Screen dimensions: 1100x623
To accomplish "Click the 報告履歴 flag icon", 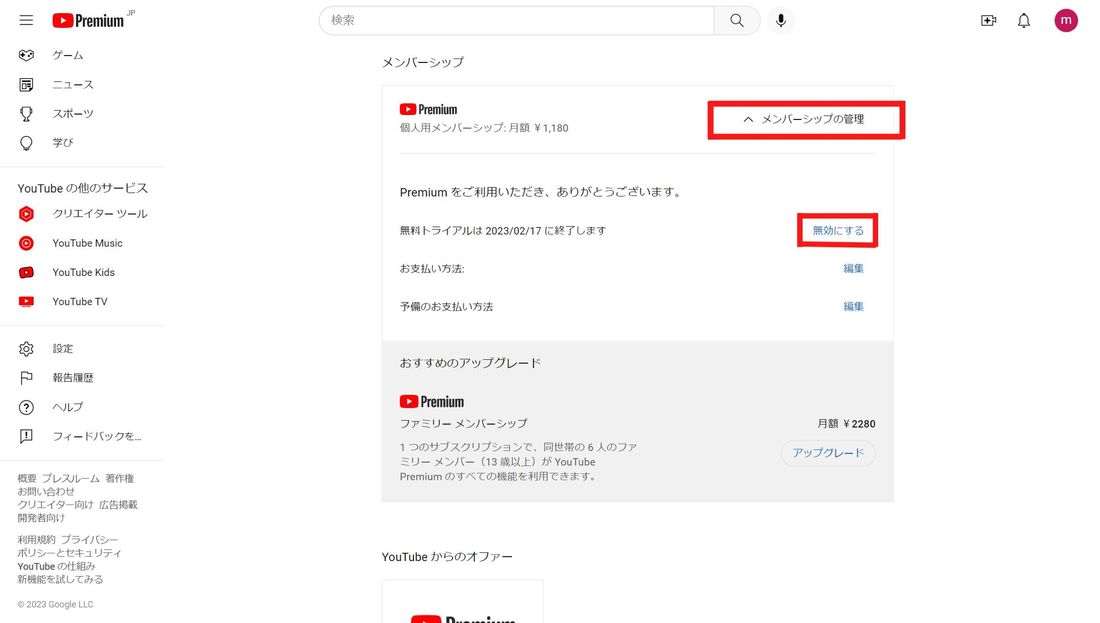I will point(26,378).
